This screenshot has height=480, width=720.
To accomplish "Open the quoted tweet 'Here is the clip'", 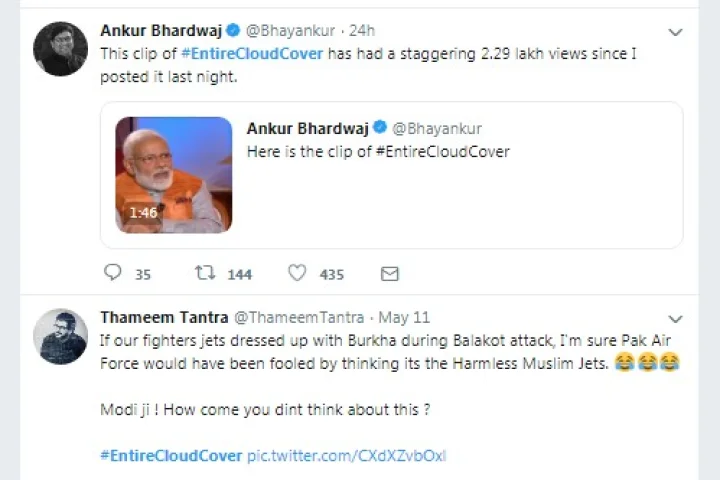I will (x=392, y=175).
